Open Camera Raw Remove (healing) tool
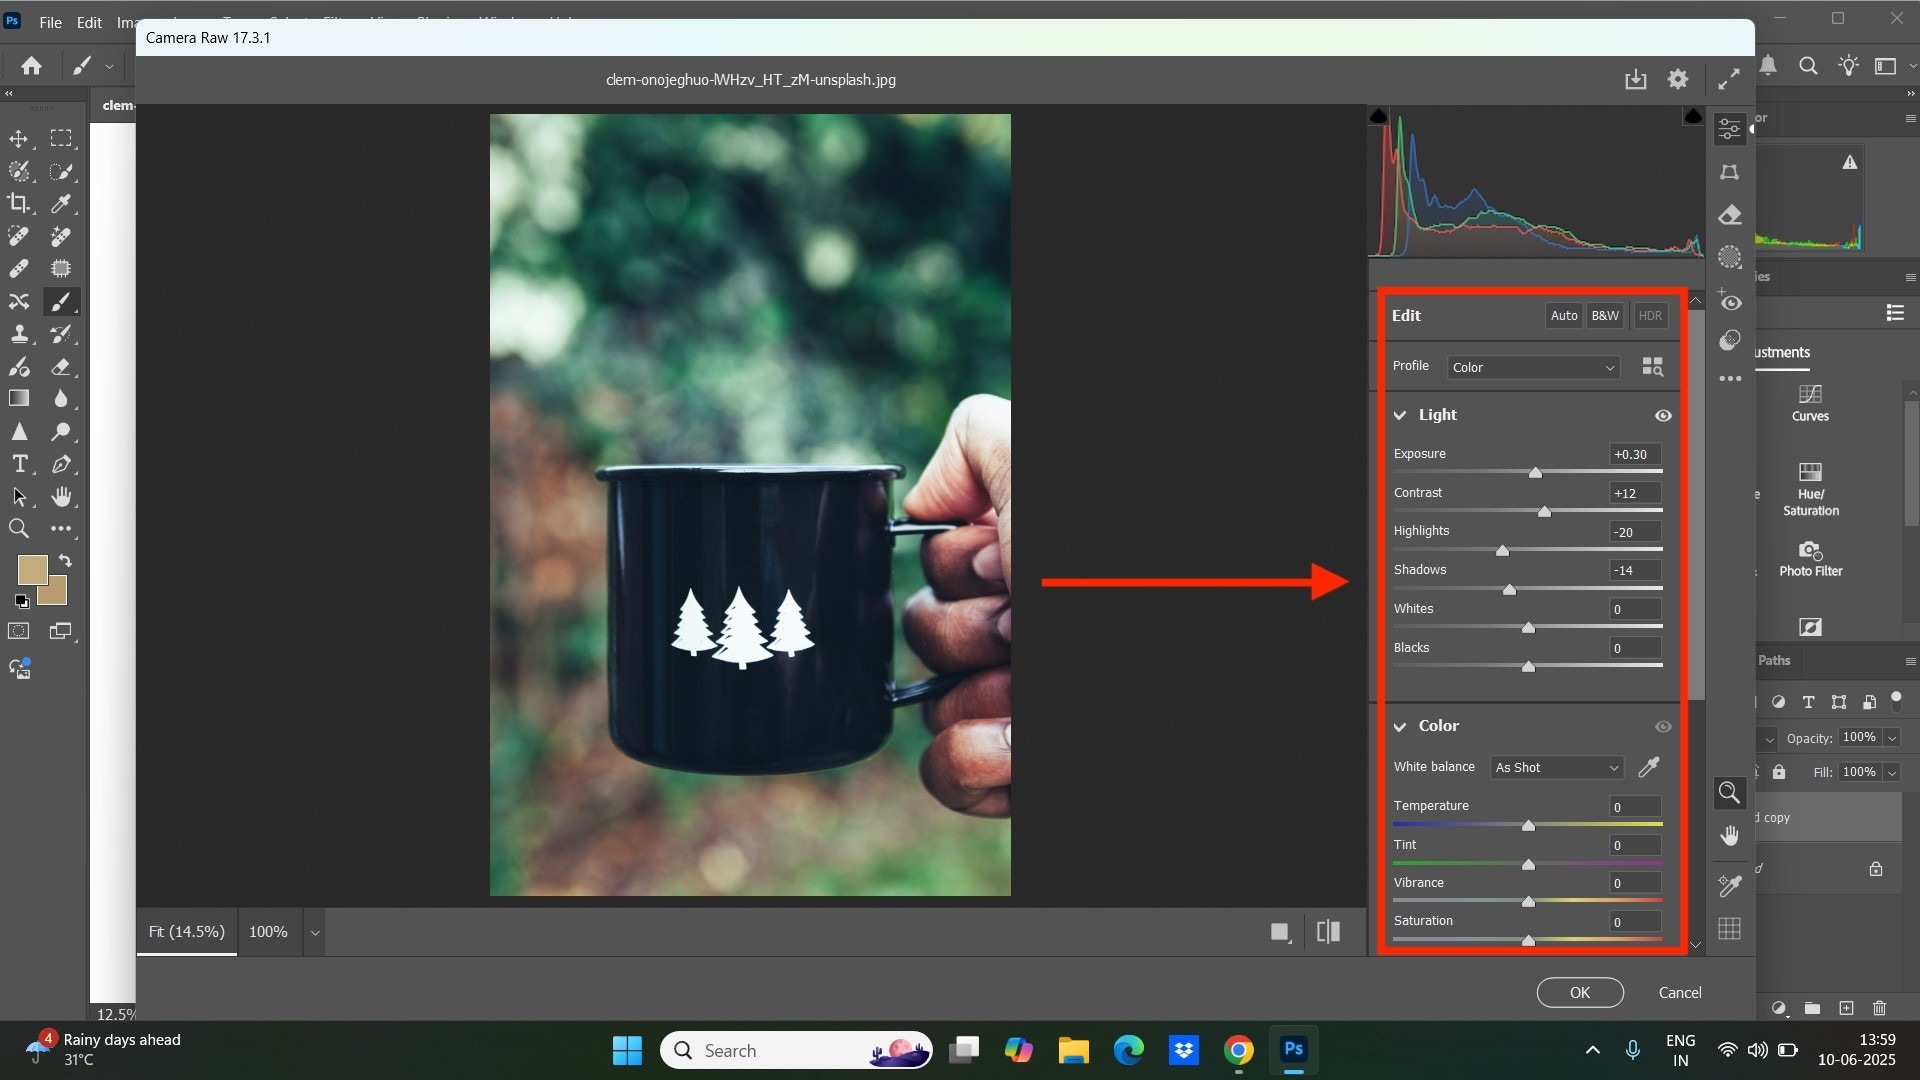This screenshot has height=1080, width=1920. [x=1730, y=215]
